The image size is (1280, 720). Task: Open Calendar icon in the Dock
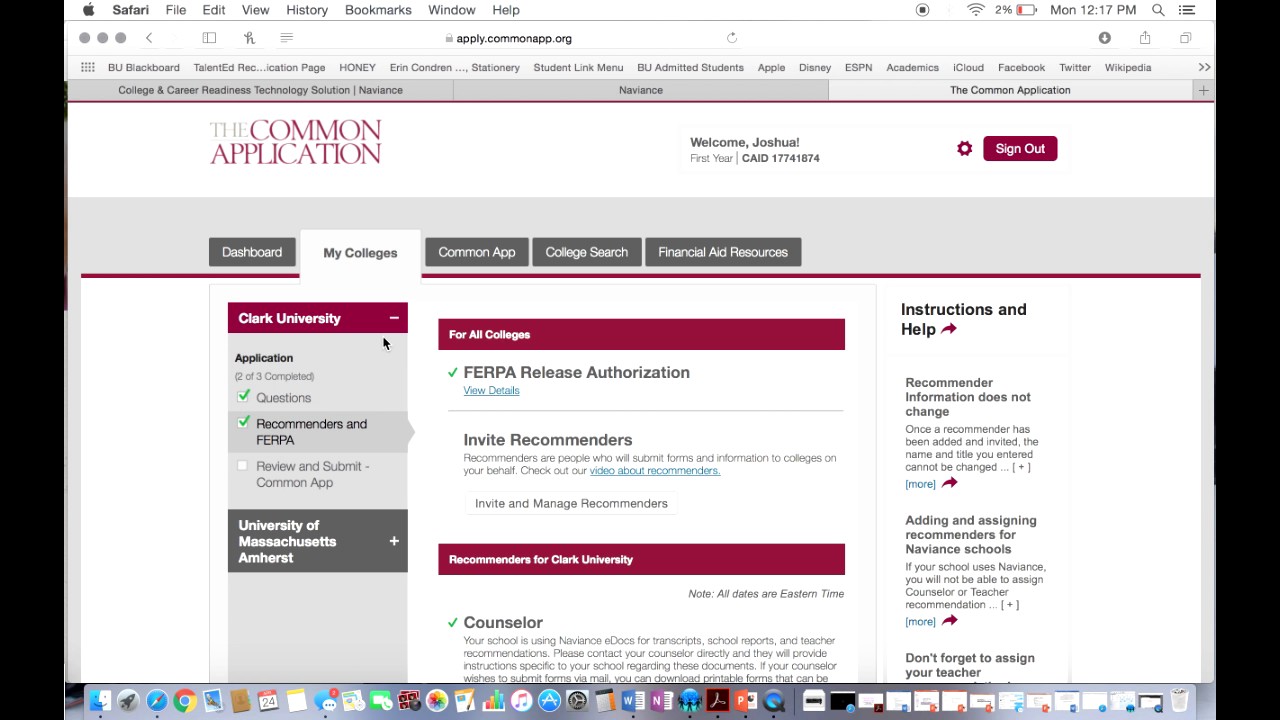click(268, 701)
